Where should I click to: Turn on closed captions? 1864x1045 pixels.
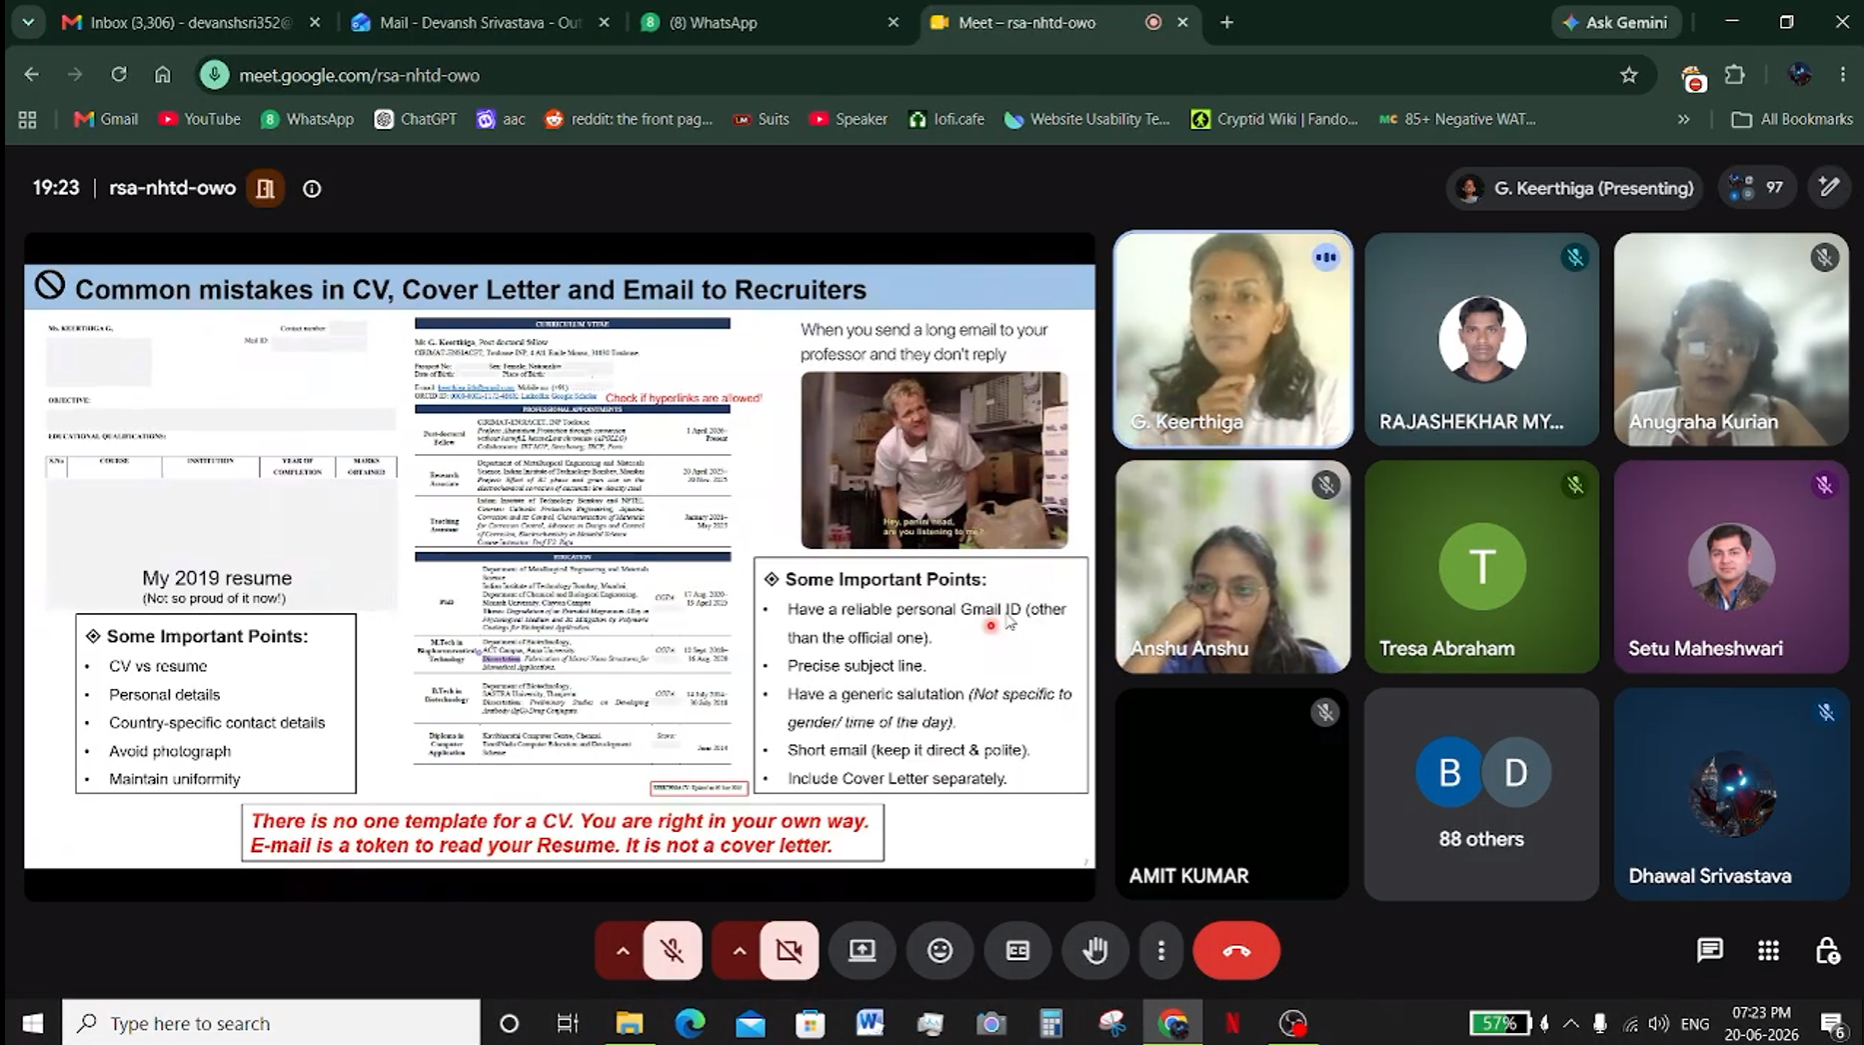point(1018,950)
